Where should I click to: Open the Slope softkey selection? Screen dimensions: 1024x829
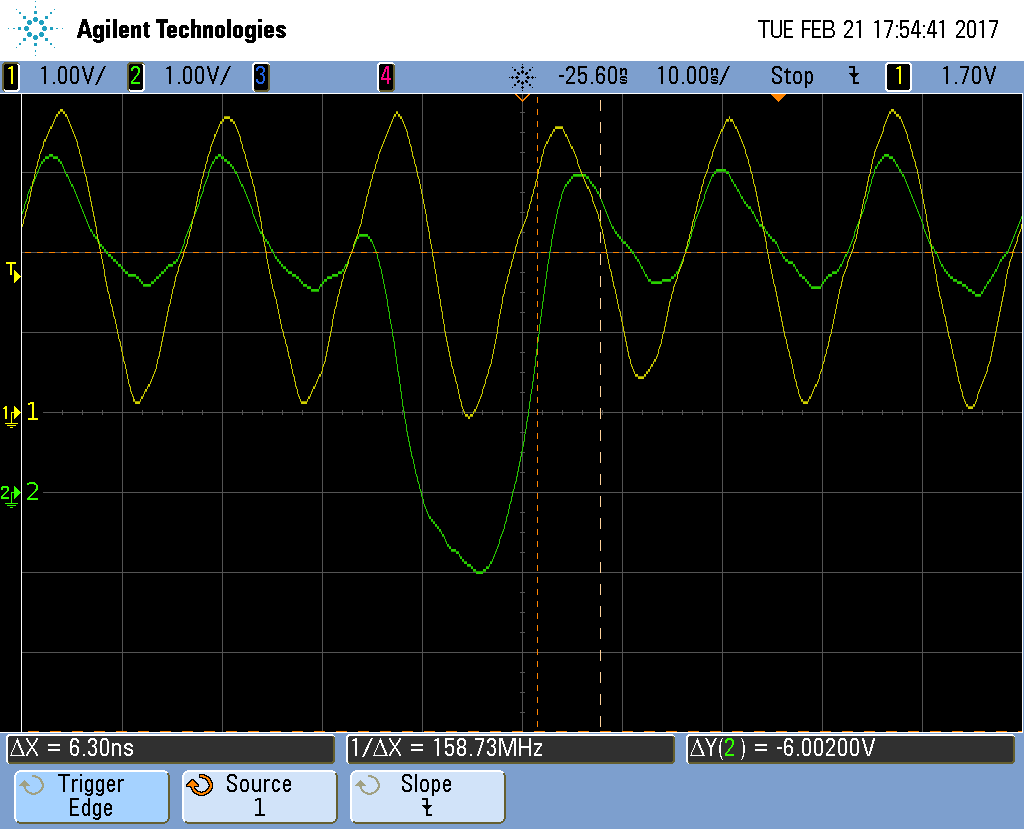tap(427, 796)
